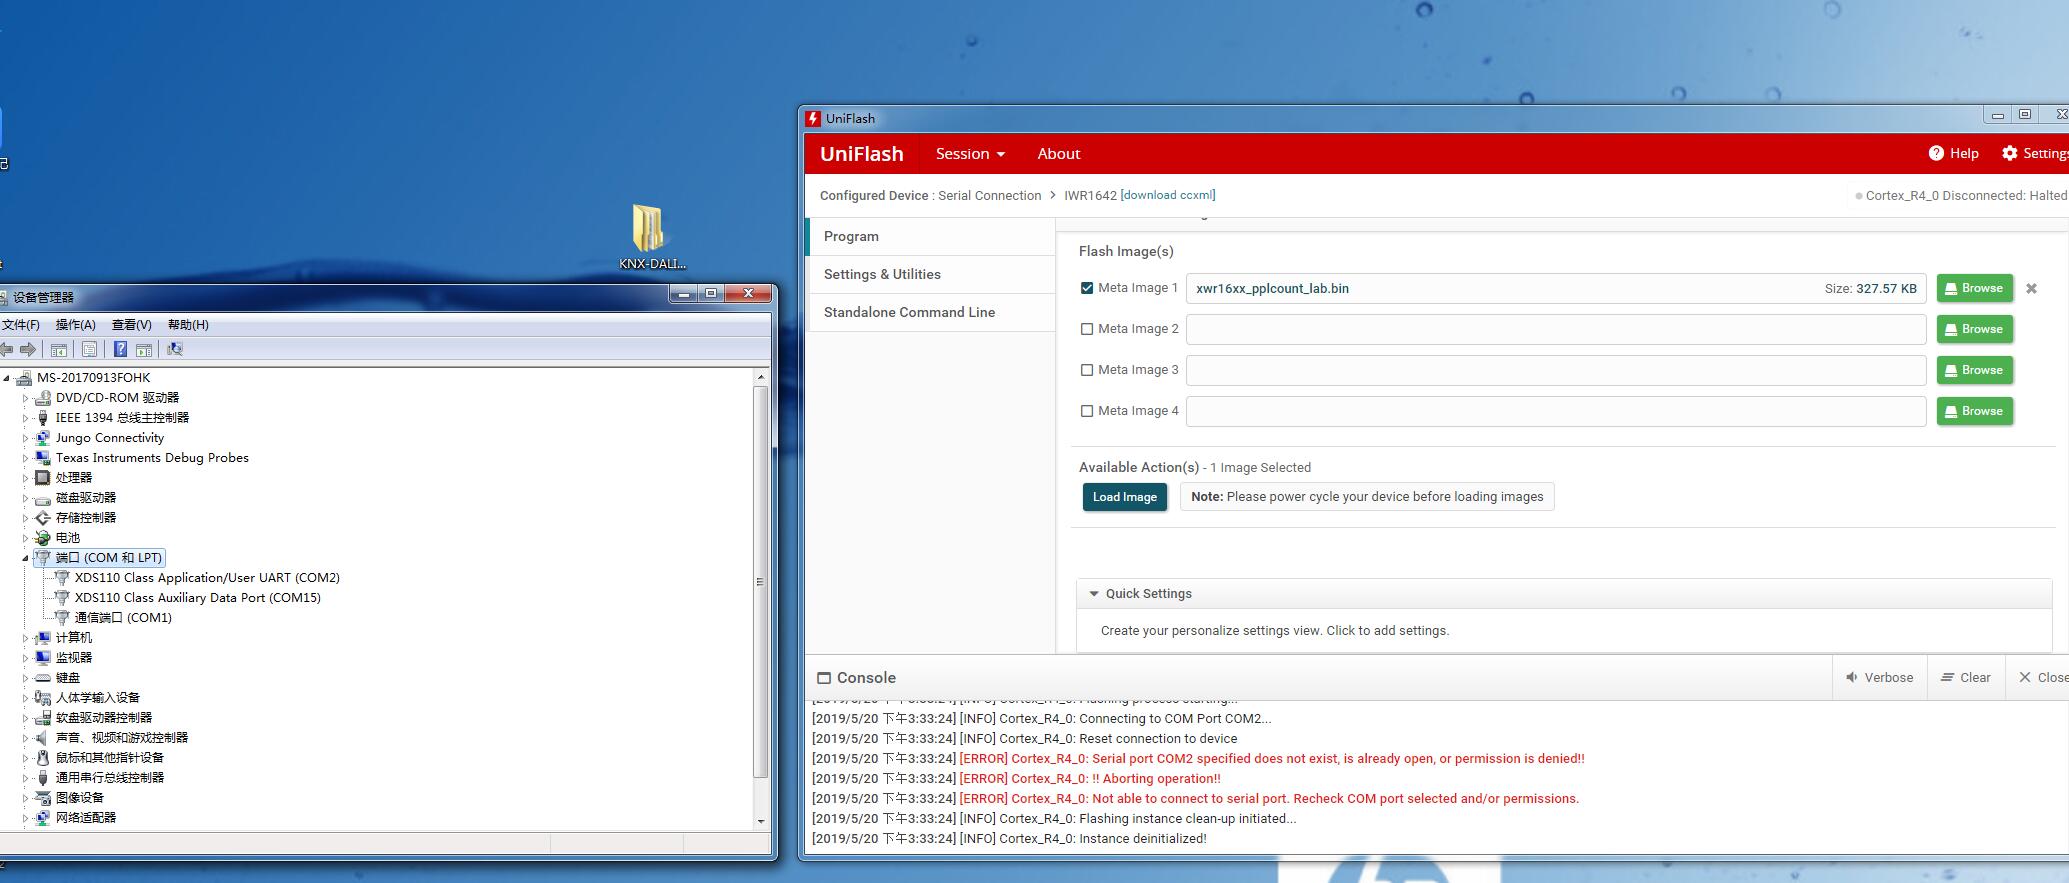
Task: Click the Load Image button
Action: (1125, 497)
